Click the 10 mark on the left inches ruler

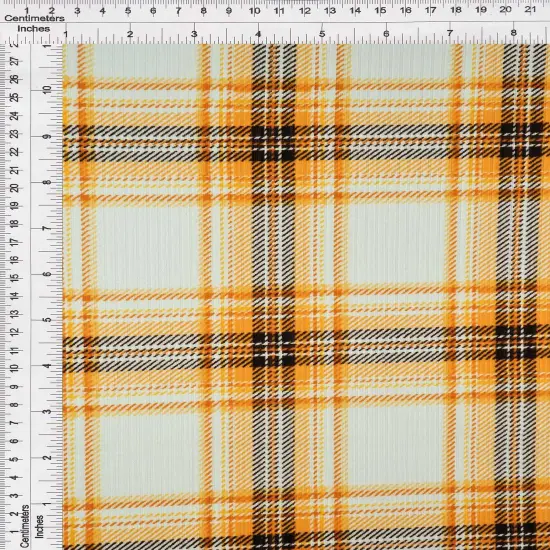coord(47,89)
